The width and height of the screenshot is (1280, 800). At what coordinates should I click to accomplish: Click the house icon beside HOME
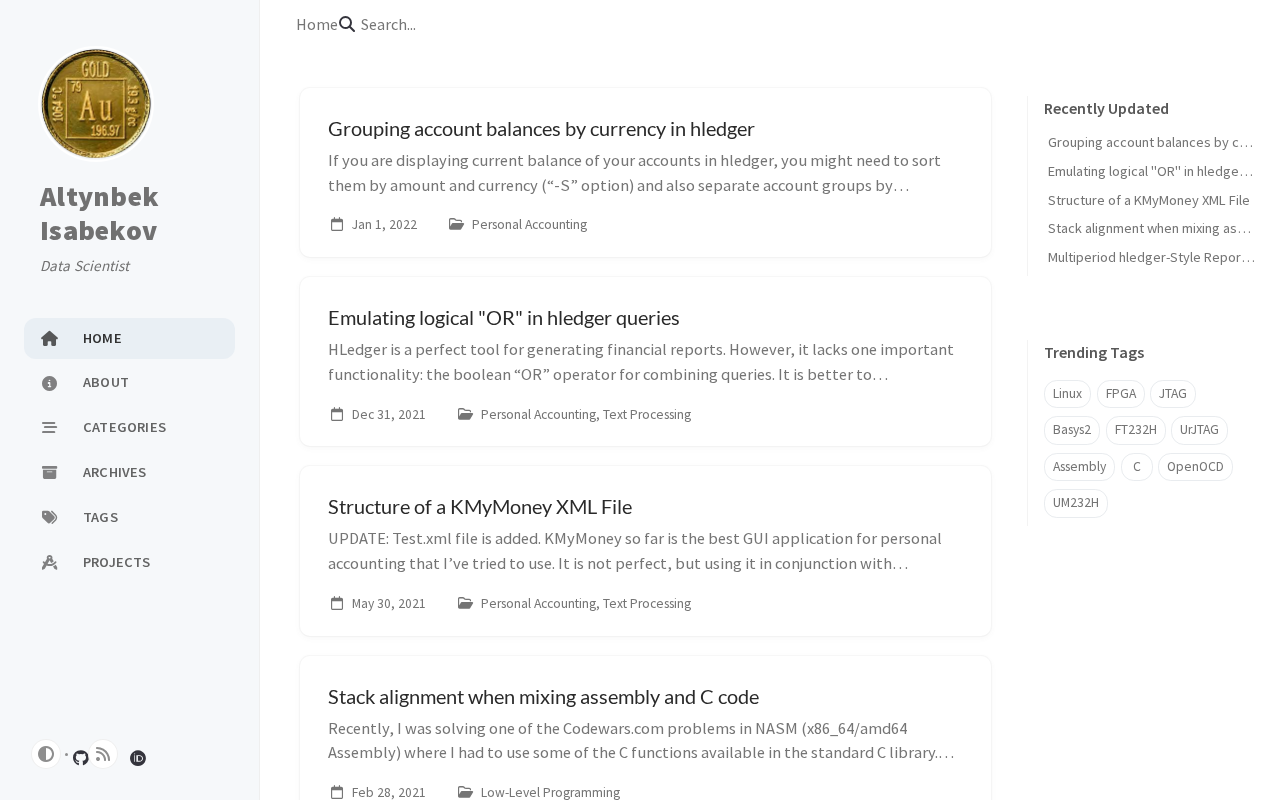click(x=49, y=338)
